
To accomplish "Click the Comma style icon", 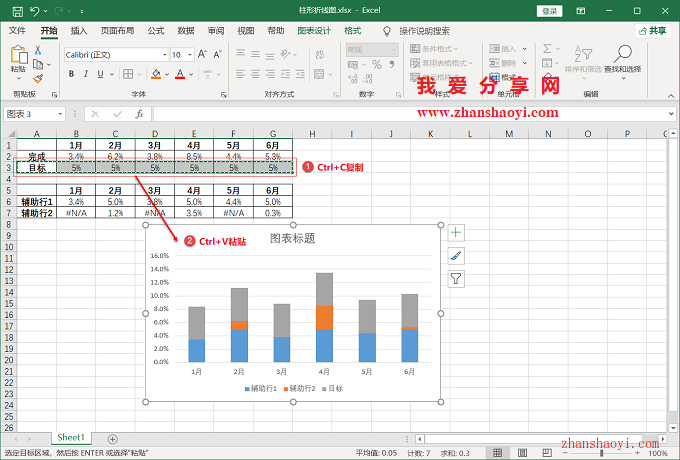I will click(x=392, y=65).
